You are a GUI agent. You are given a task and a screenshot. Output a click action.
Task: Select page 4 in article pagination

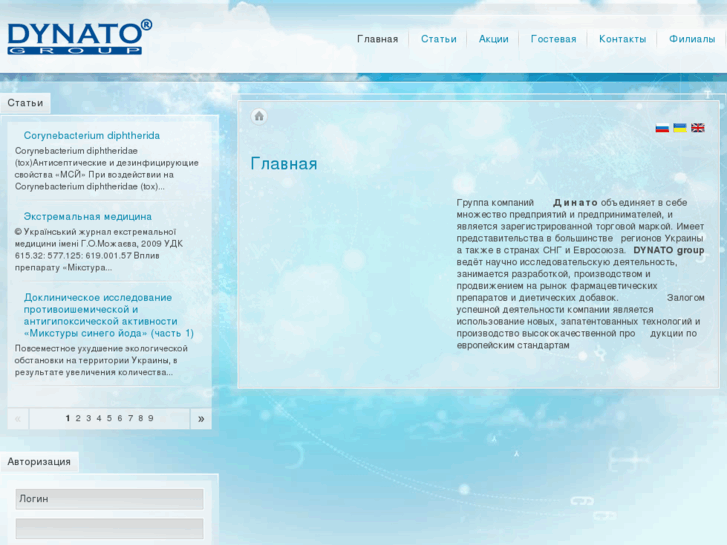[x=99, y=418]
